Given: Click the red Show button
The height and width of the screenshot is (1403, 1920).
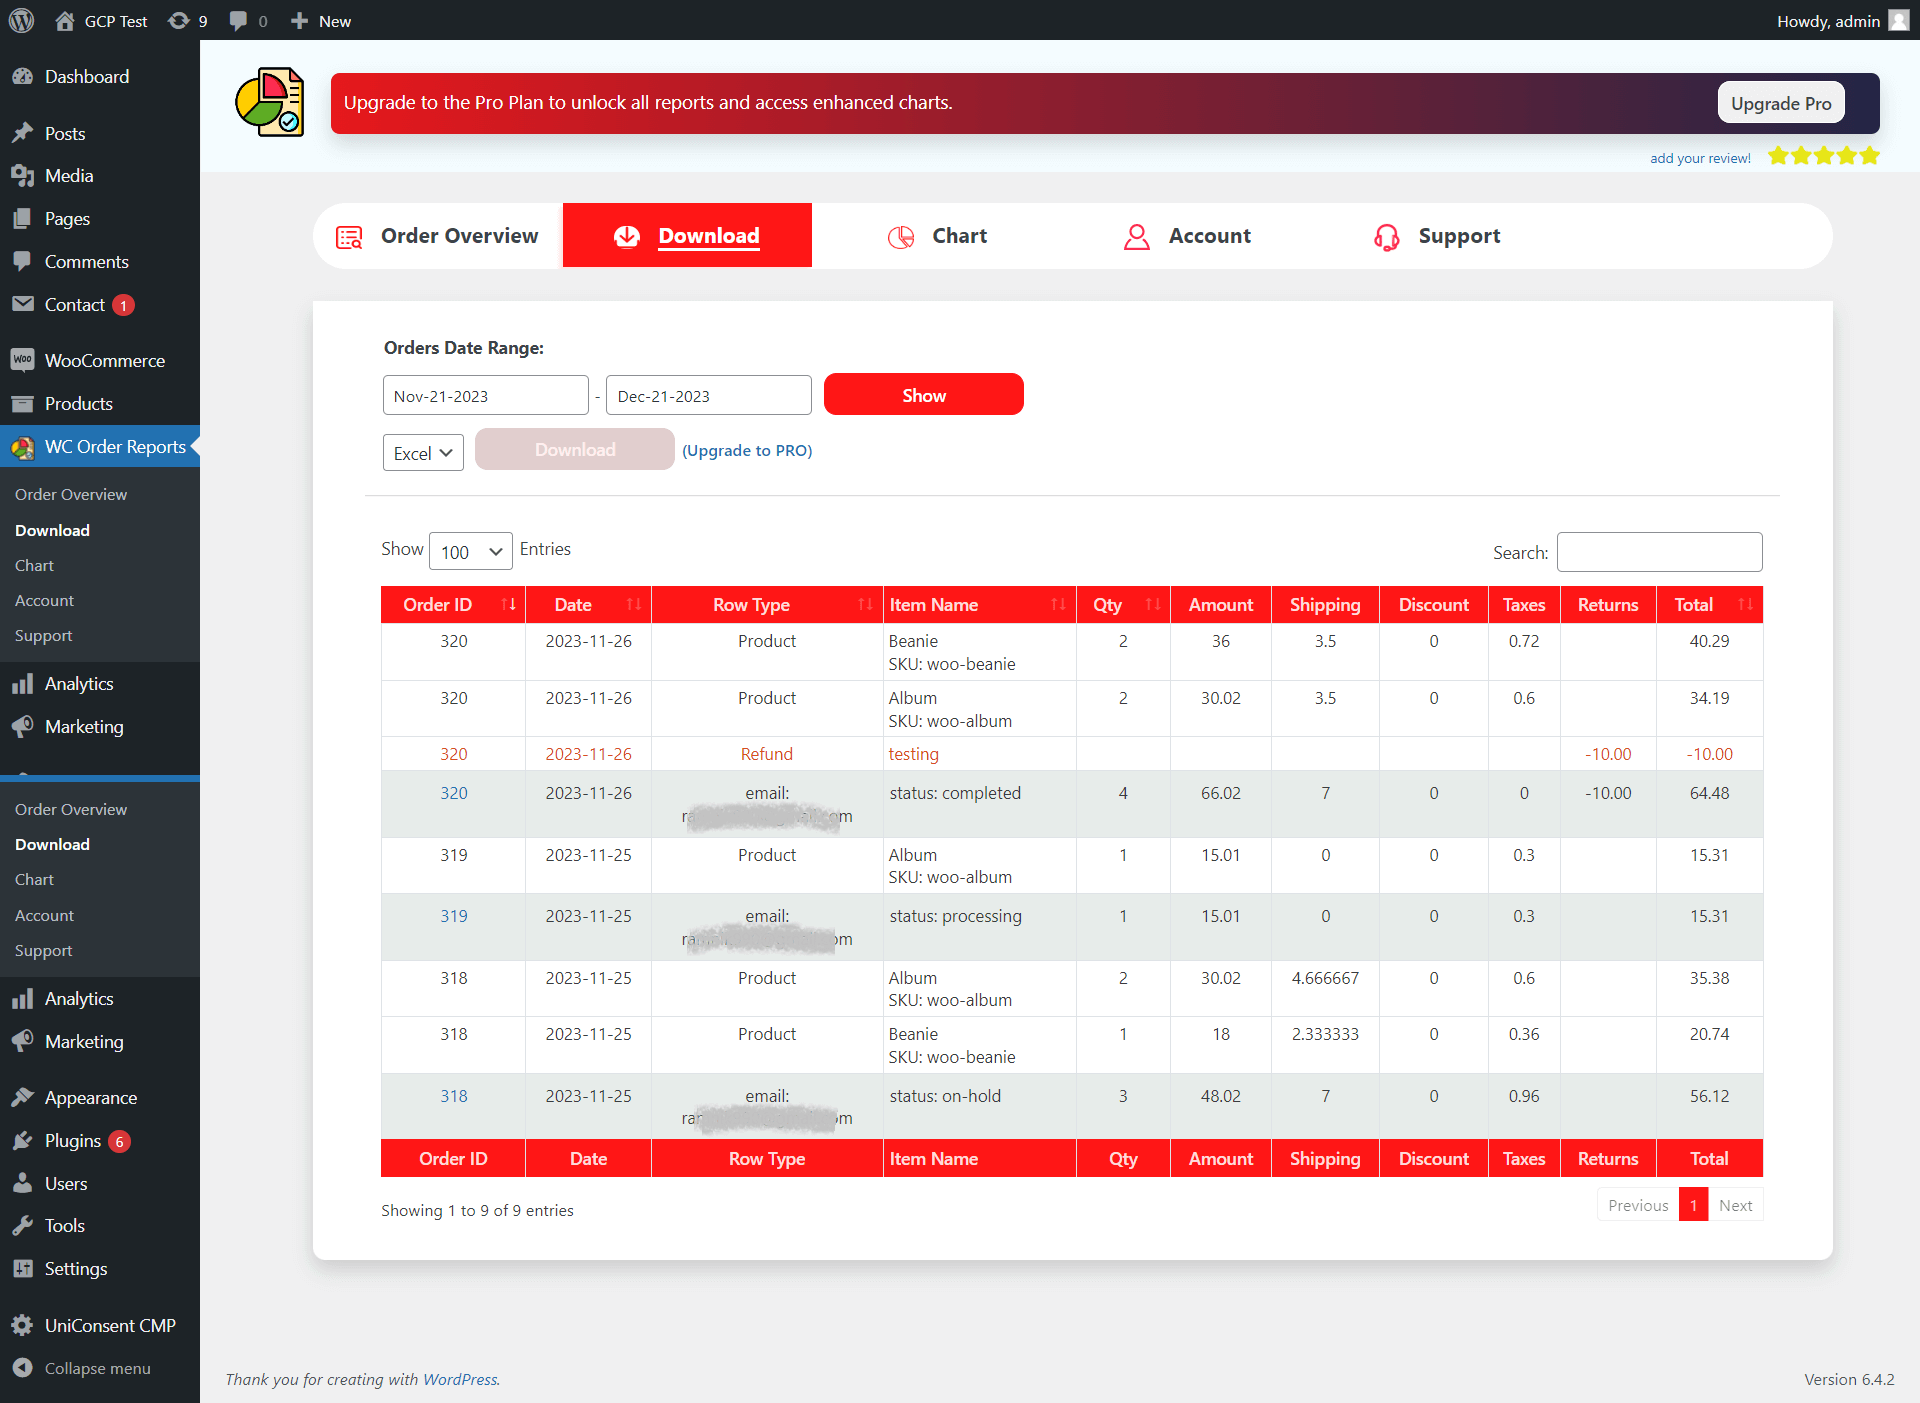Looking at the screenshot, I should (x=923, y=395).
